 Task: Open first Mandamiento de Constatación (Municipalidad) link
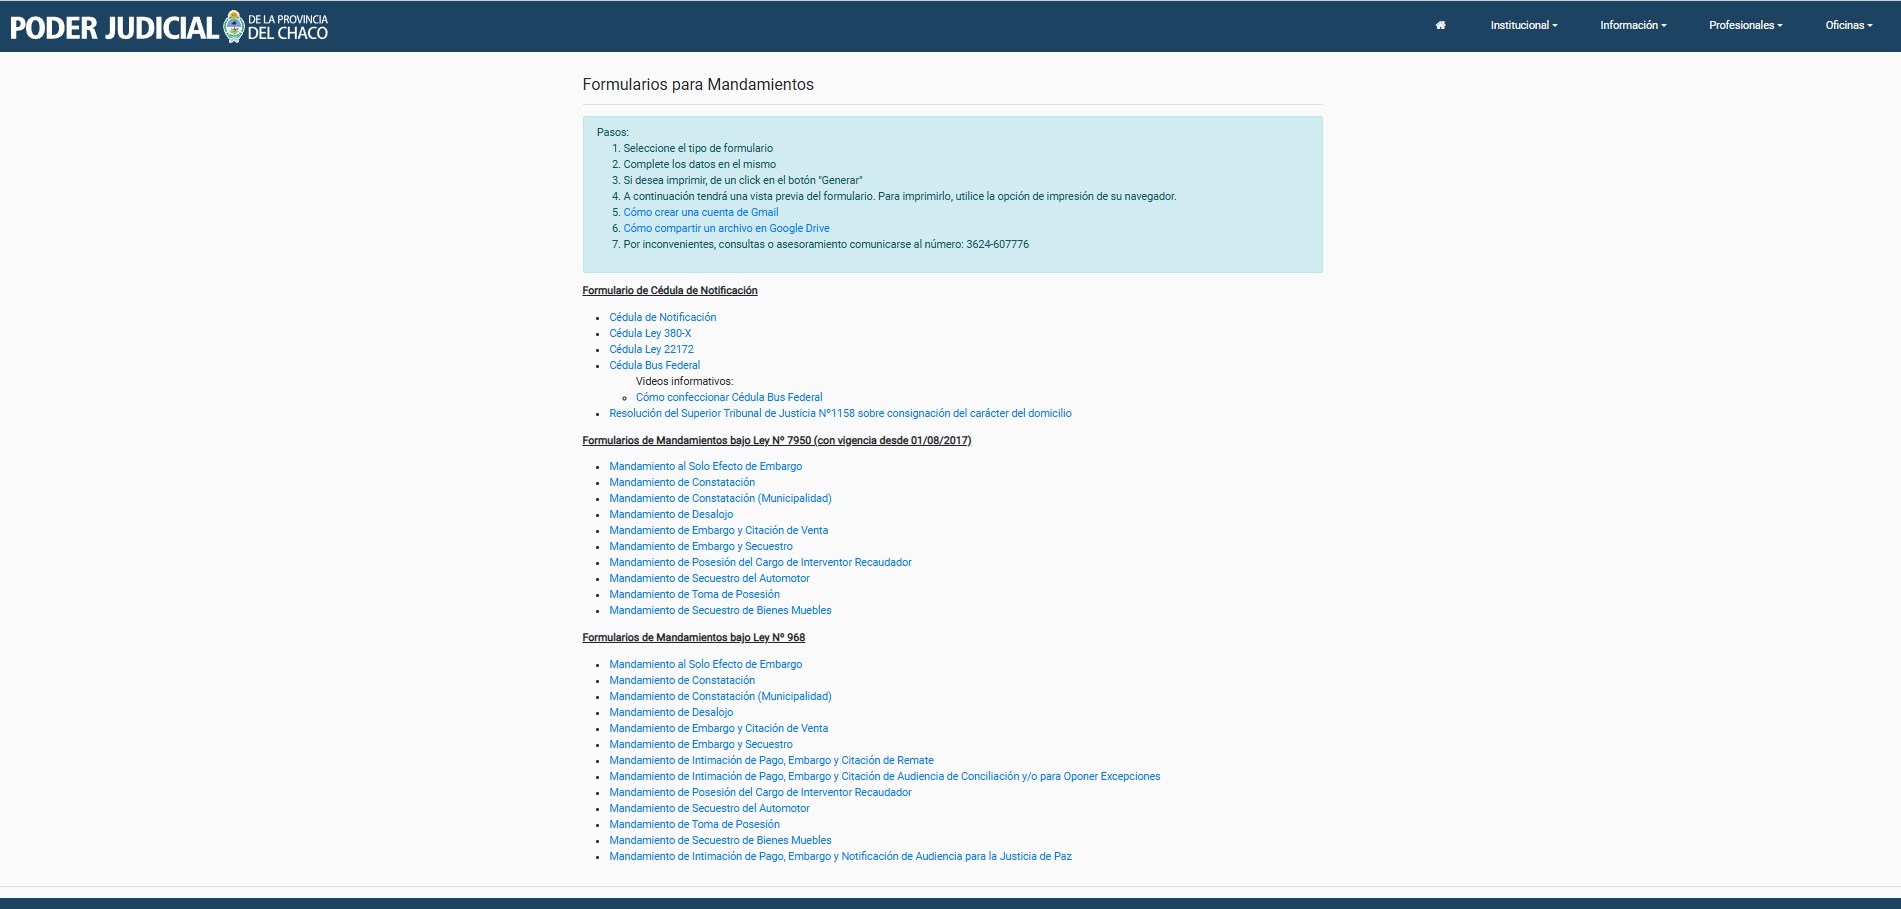point(720,498)
